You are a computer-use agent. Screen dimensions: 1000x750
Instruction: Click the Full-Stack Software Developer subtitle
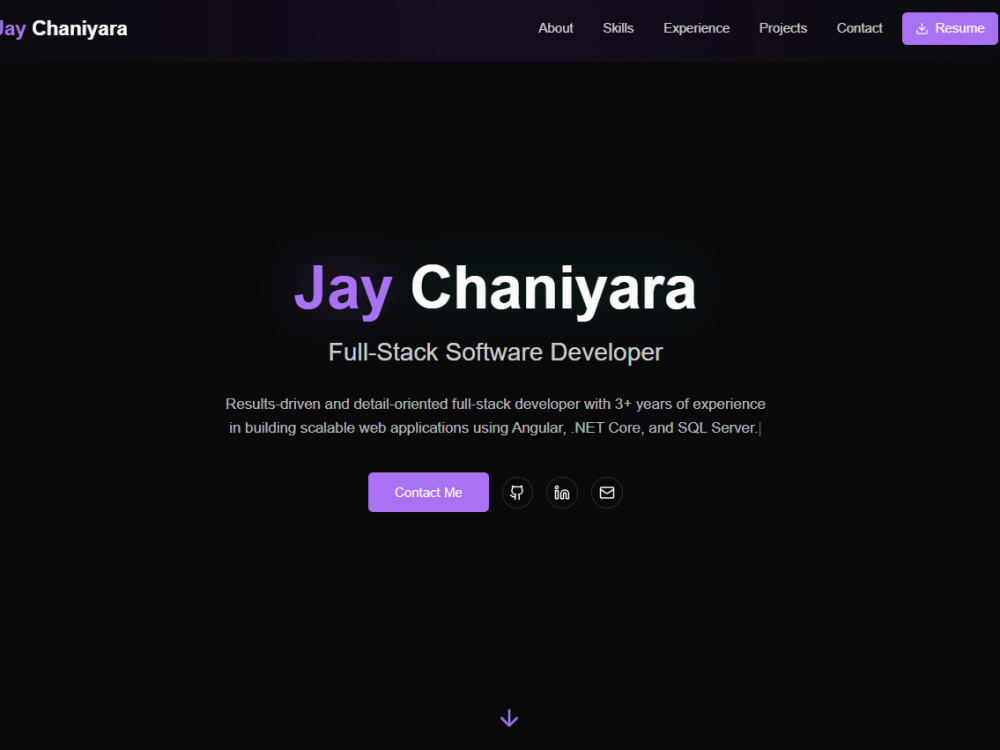point(496,352)
